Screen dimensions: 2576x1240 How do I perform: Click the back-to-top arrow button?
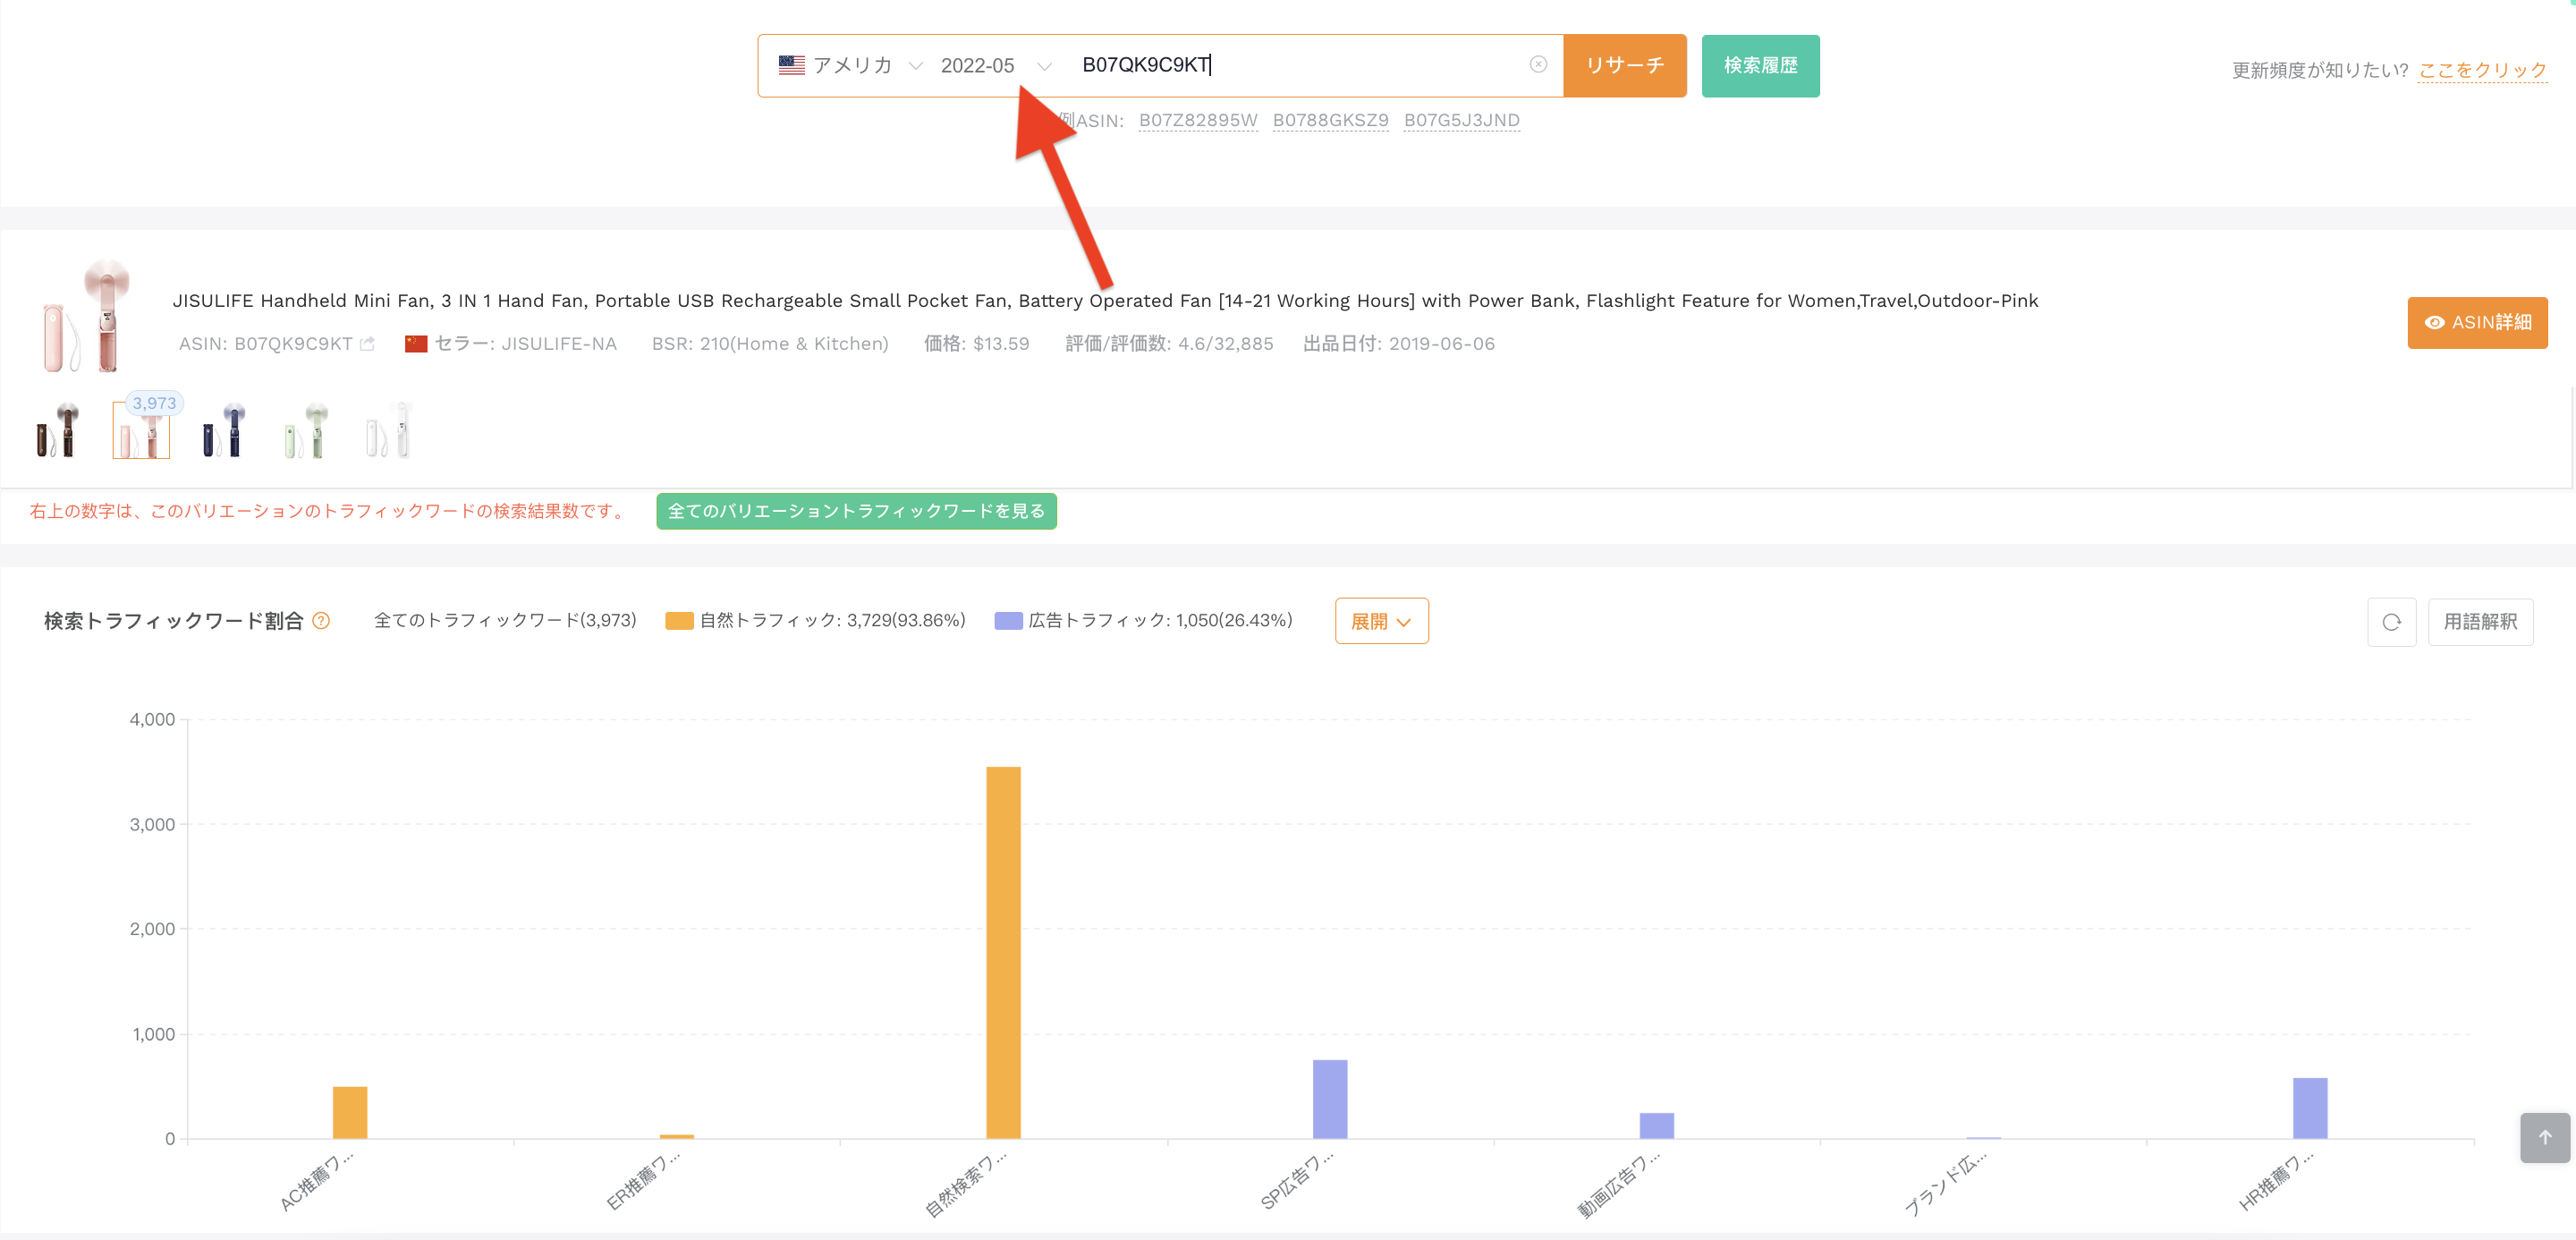2545,1138
